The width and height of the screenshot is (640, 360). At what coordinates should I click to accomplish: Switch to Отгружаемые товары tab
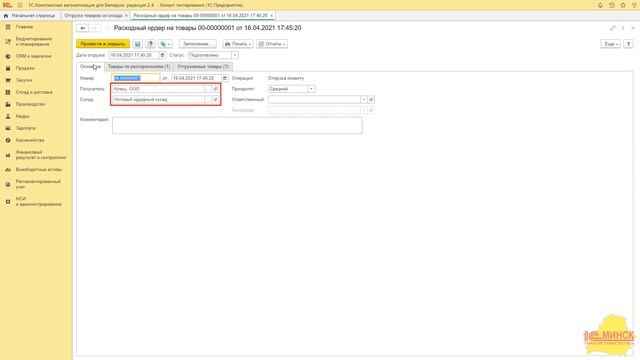pos(203,67)
